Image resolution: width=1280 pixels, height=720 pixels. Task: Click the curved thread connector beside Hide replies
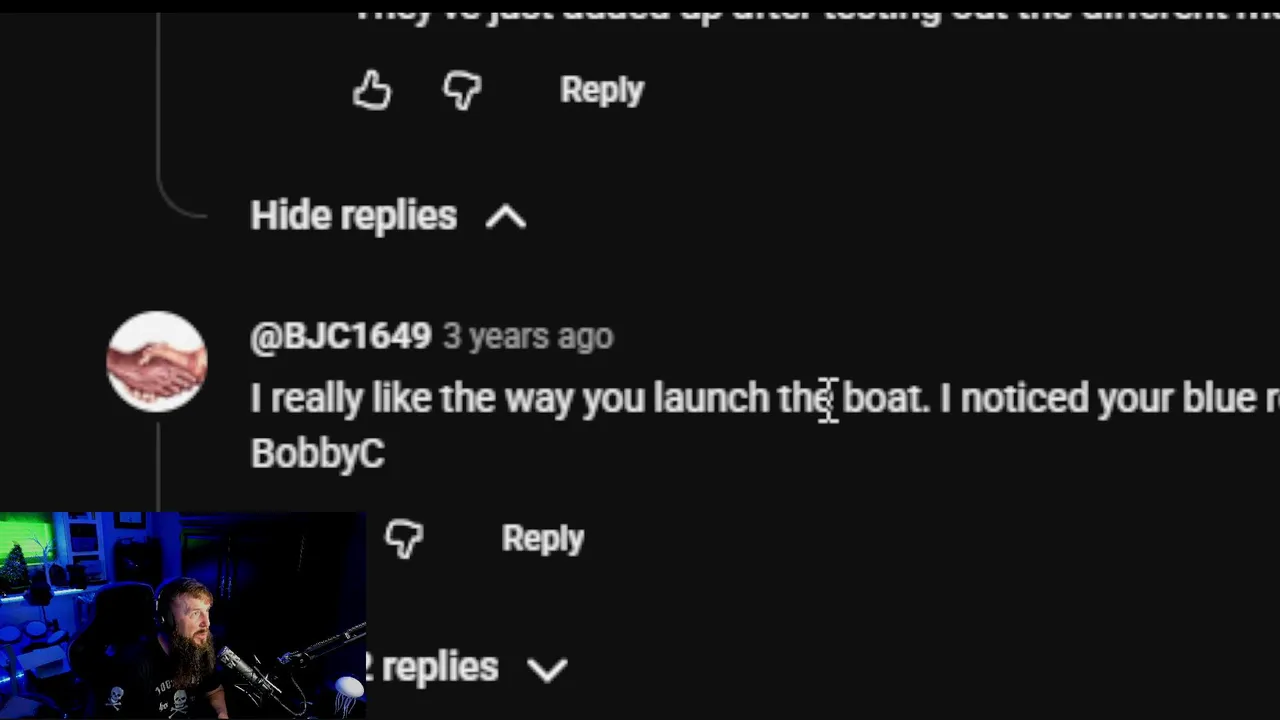tap(182, 190)
